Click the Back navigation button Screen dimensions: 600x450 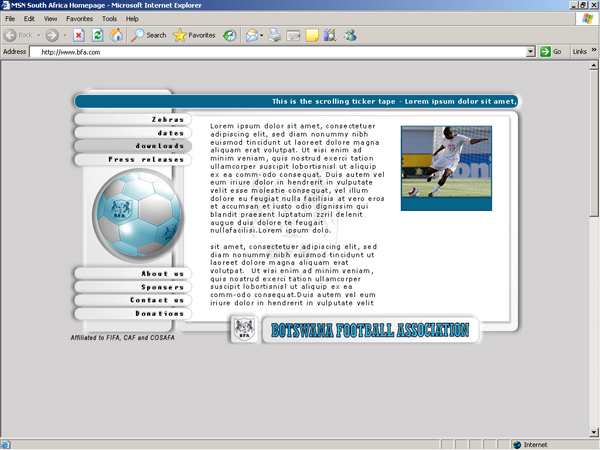(19, 35)
